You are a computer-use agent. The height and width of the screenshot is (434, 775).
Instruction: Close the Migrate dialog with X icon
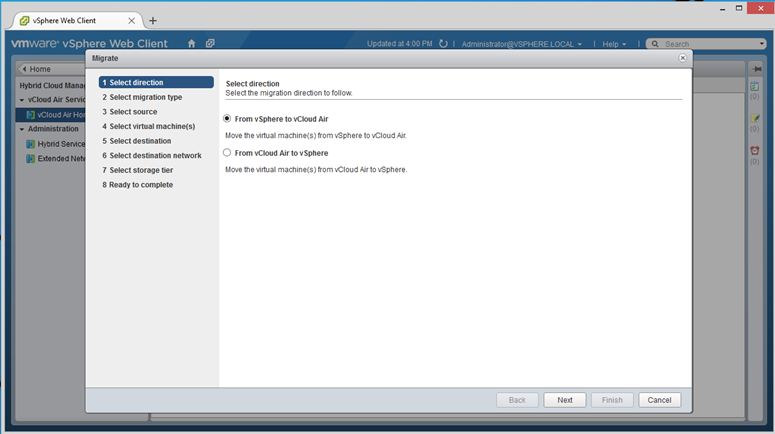683,58
